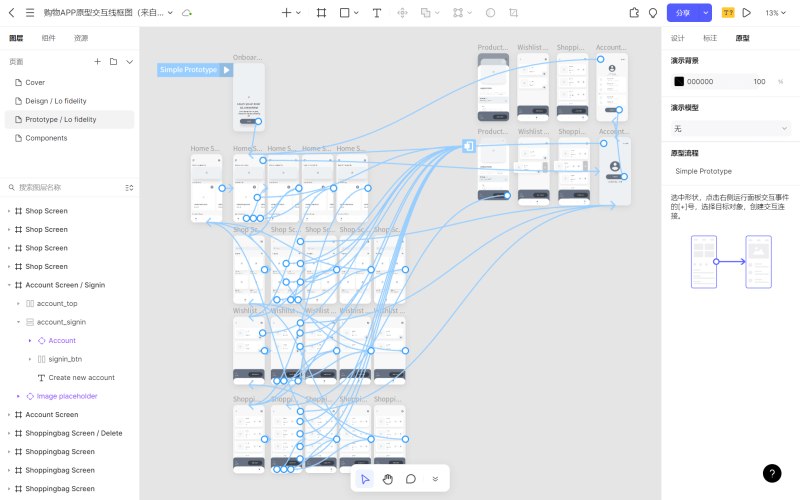Select the Comment tool in bottom toolbar
The width and height of the screenshot is (800, 500).
(x=411, y=479)
